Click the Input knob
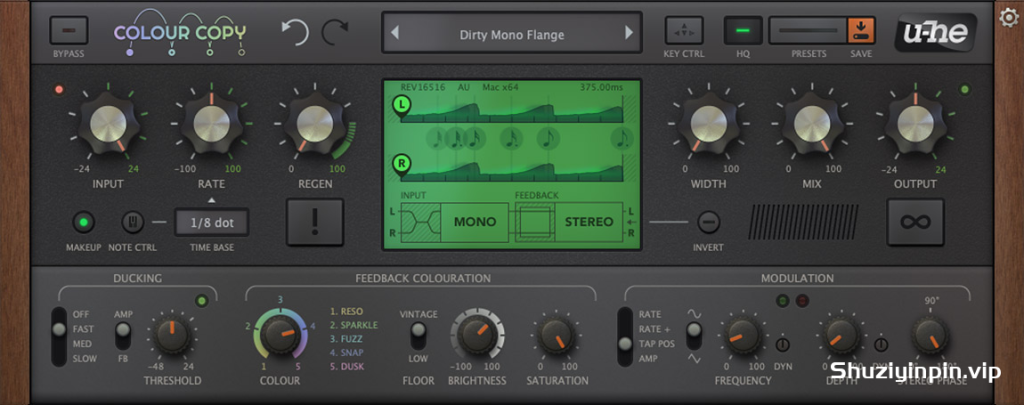 (108, 123)
